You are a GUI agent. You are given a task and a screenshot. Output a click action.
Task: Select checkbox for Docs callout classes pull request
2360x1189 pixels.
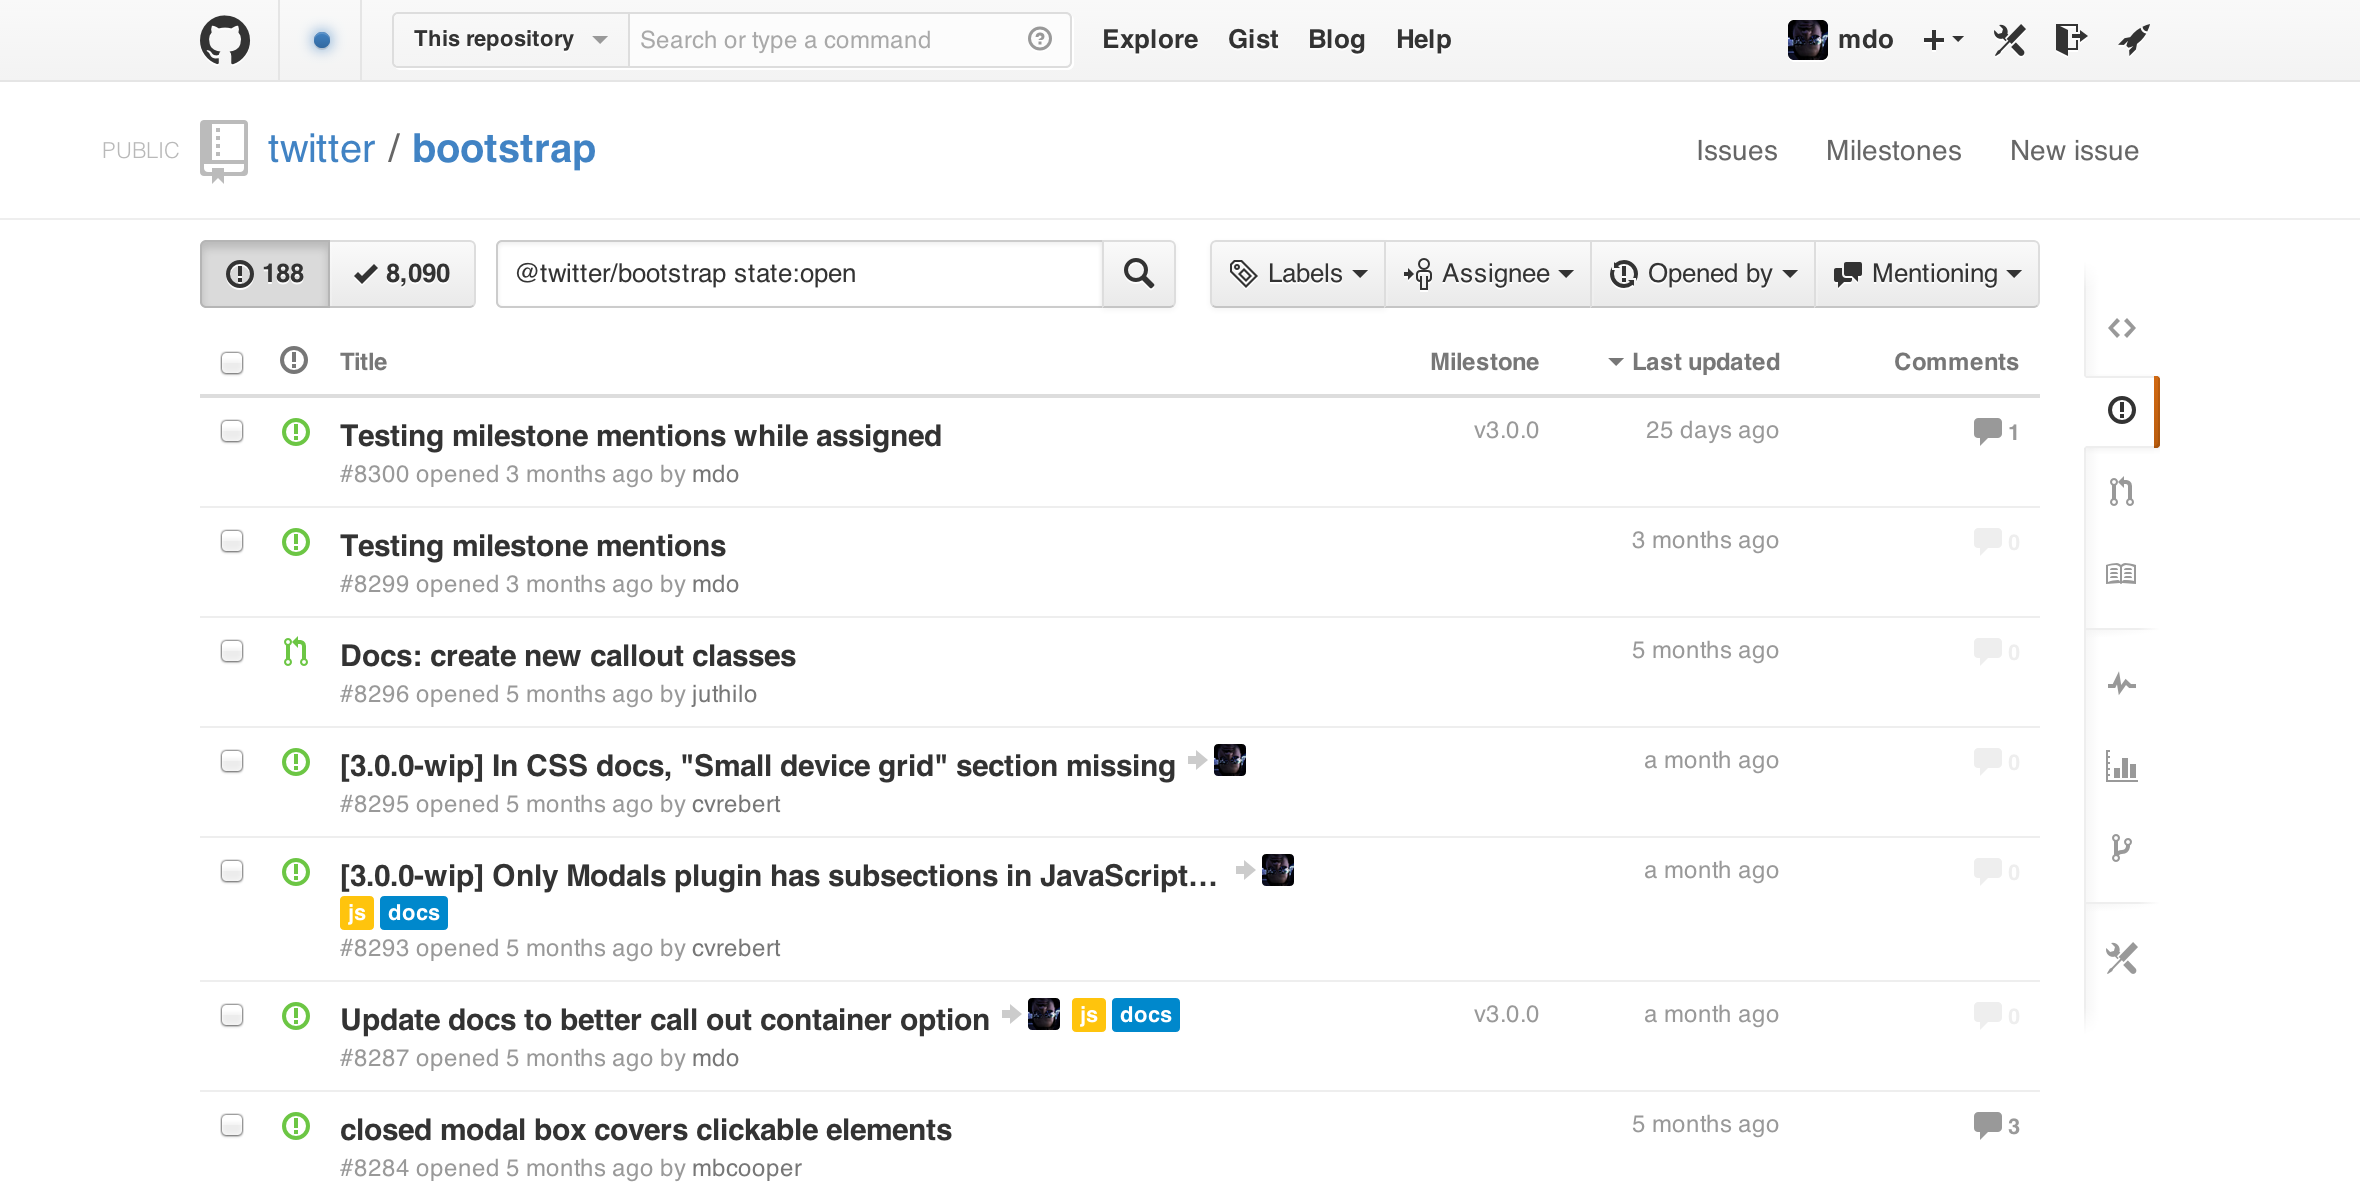click(232, 651)
